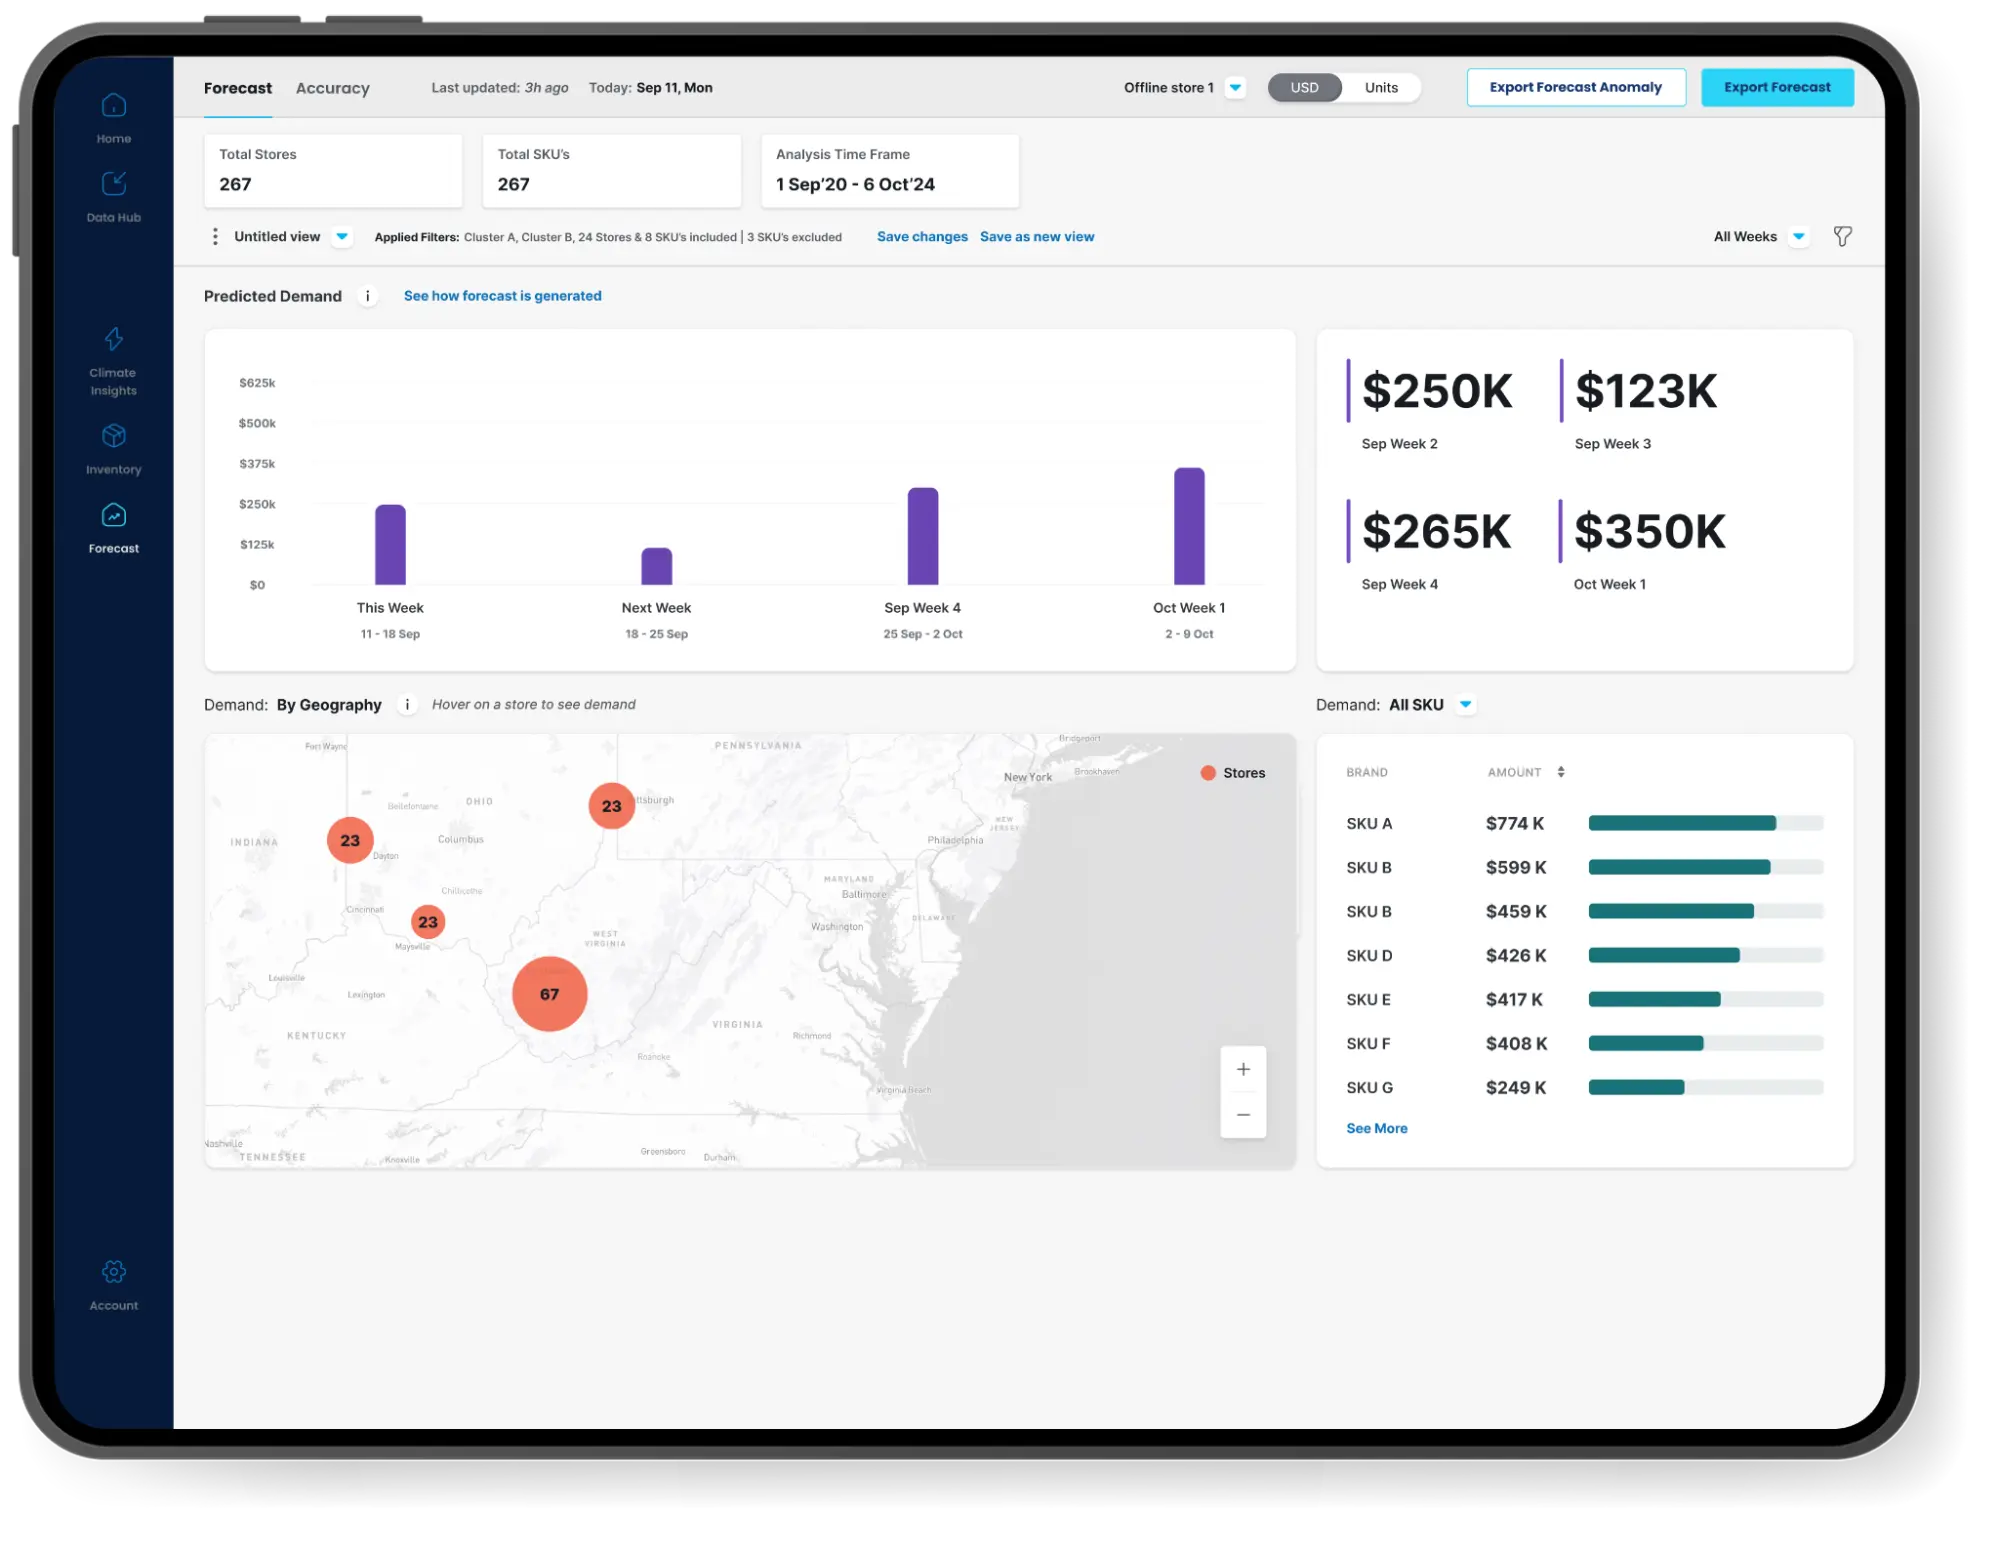
Task: Go to Inventory box icon
Action: [114, 436]
